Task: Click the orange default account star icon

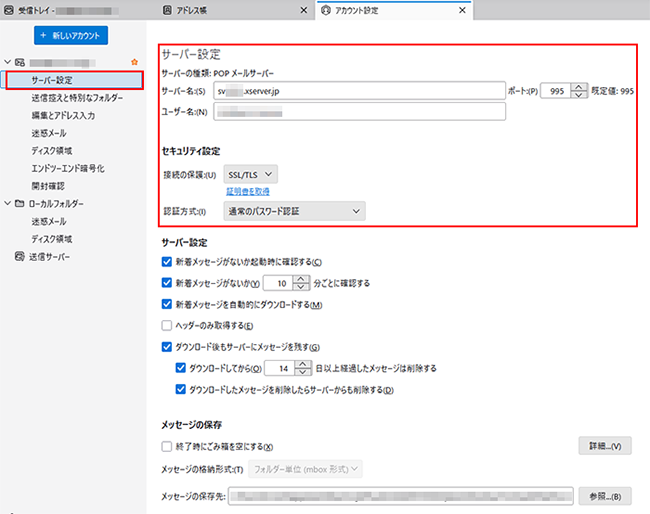Action: (134, 62)
